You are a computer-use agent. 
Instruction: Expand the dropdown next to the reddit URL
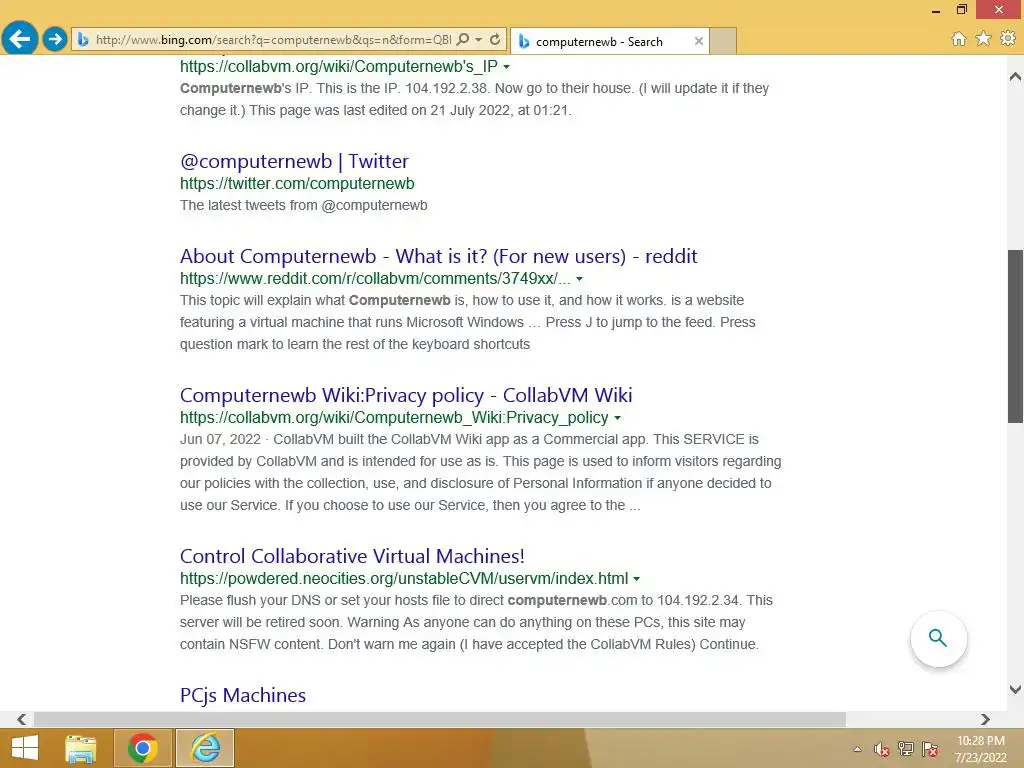(579, 279)
